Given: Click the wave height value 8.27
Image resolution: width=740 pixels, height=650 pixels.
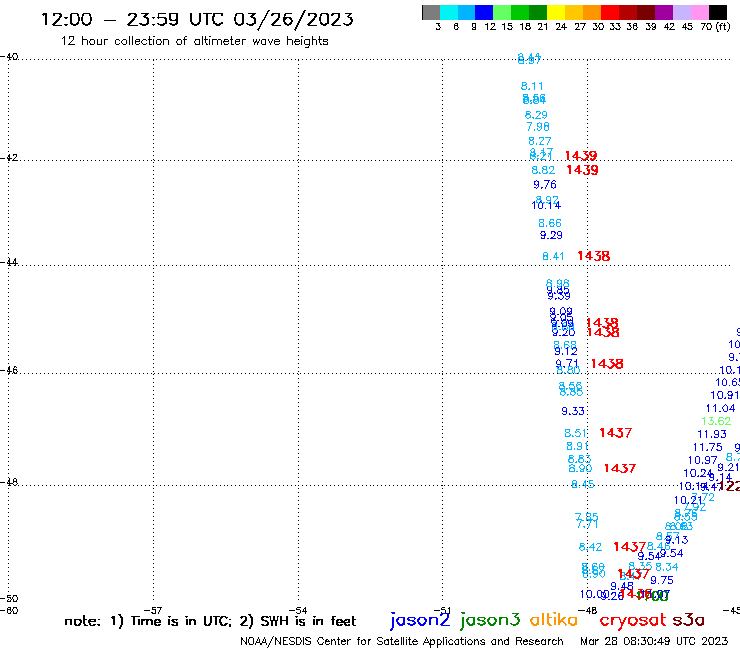Looking at the screenshot, I should (540, 141).
